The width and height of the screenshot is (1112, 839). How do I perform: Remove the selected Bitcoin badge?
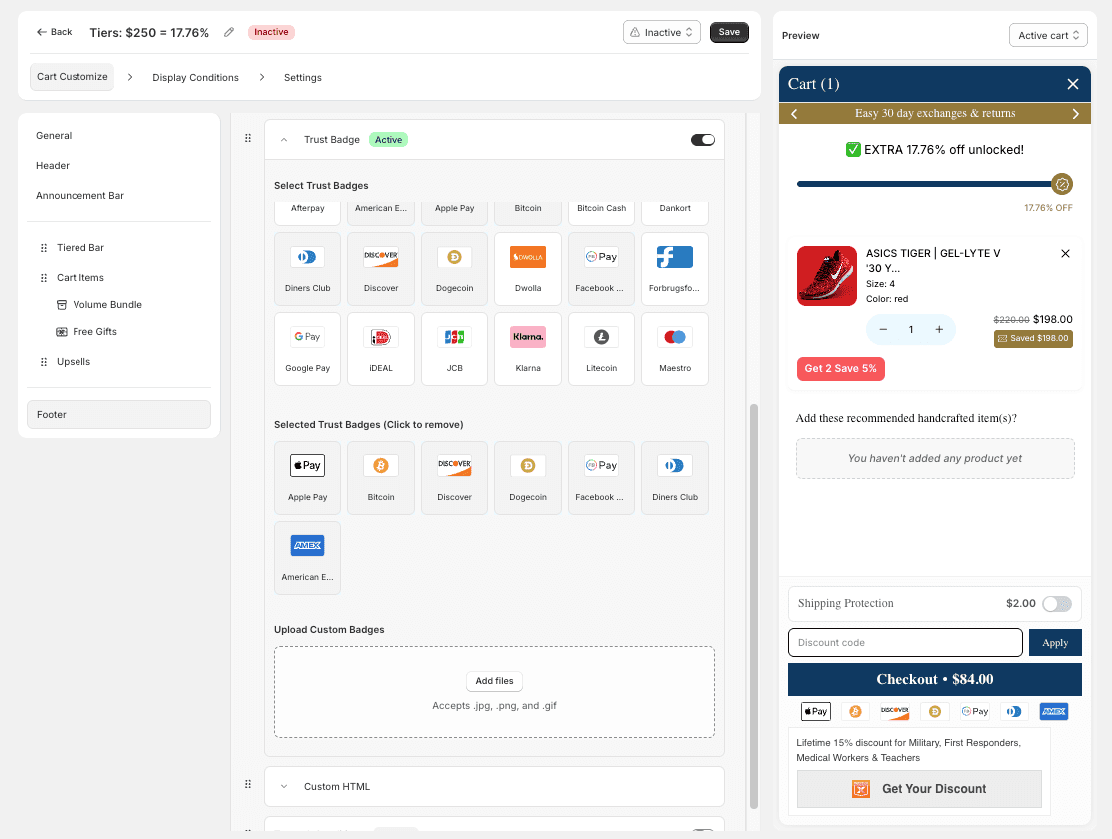381,478
